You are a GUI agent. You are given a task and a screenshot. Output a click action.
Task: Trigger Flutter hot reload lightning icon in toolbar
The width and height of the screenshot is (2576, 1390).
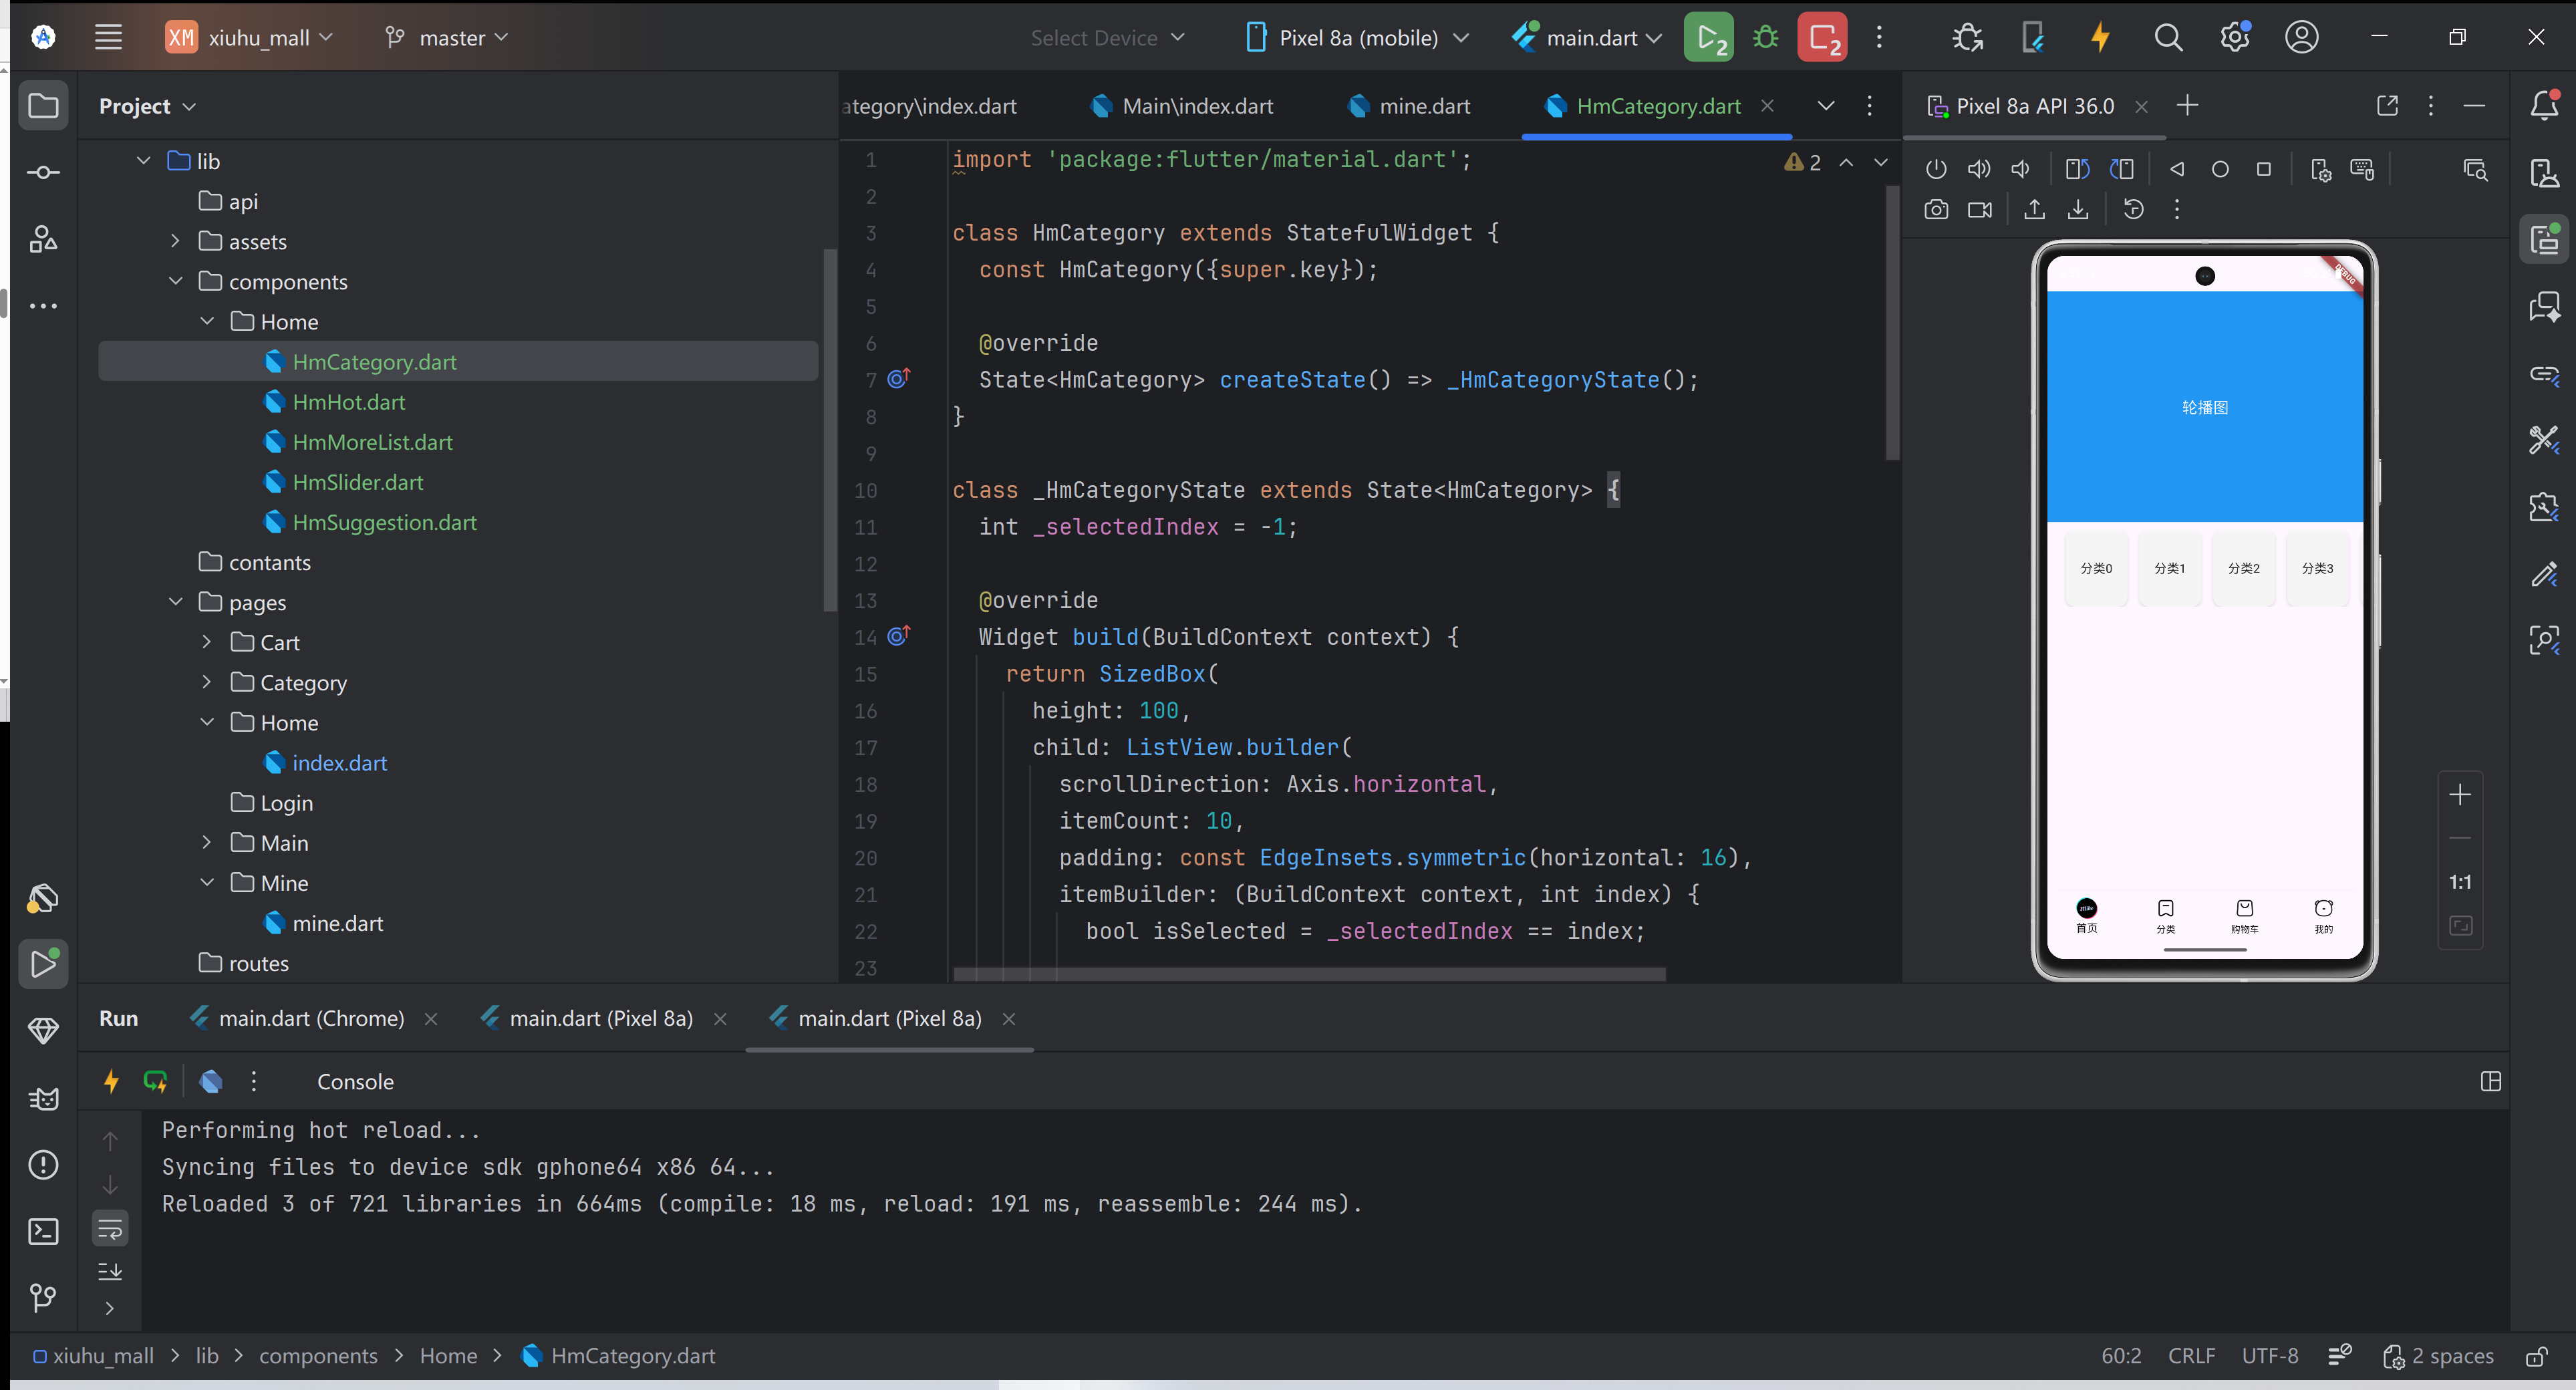(x=2100, y=37)
